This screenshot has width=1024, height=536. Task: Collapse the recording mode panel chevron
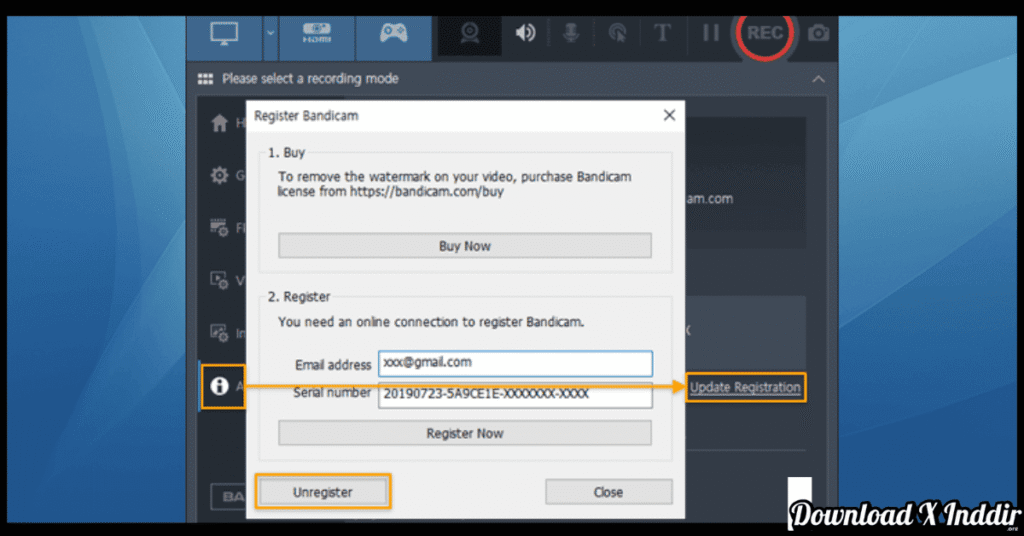click(819, 79)
